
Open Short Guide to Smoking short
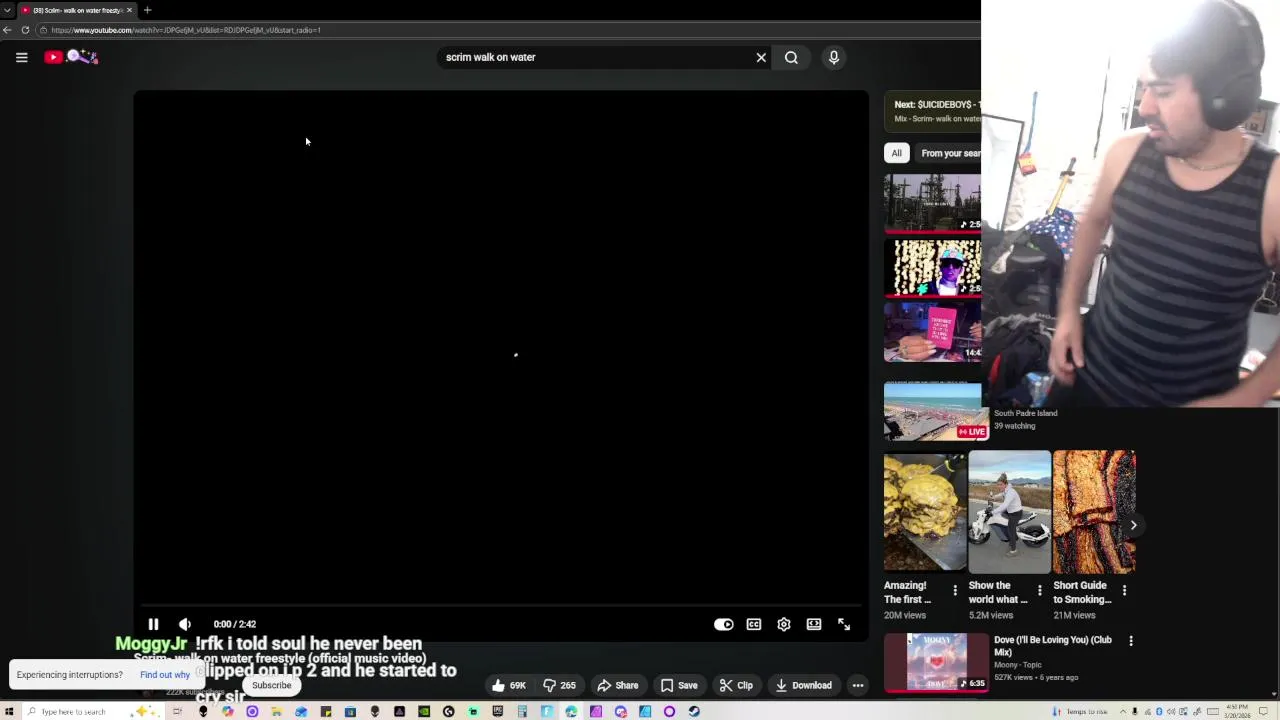1094,511
